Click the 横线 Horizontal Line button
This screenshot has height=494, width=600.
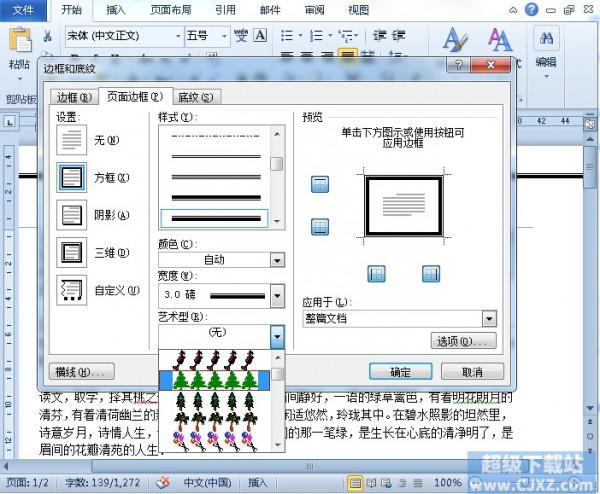[82, 371]
